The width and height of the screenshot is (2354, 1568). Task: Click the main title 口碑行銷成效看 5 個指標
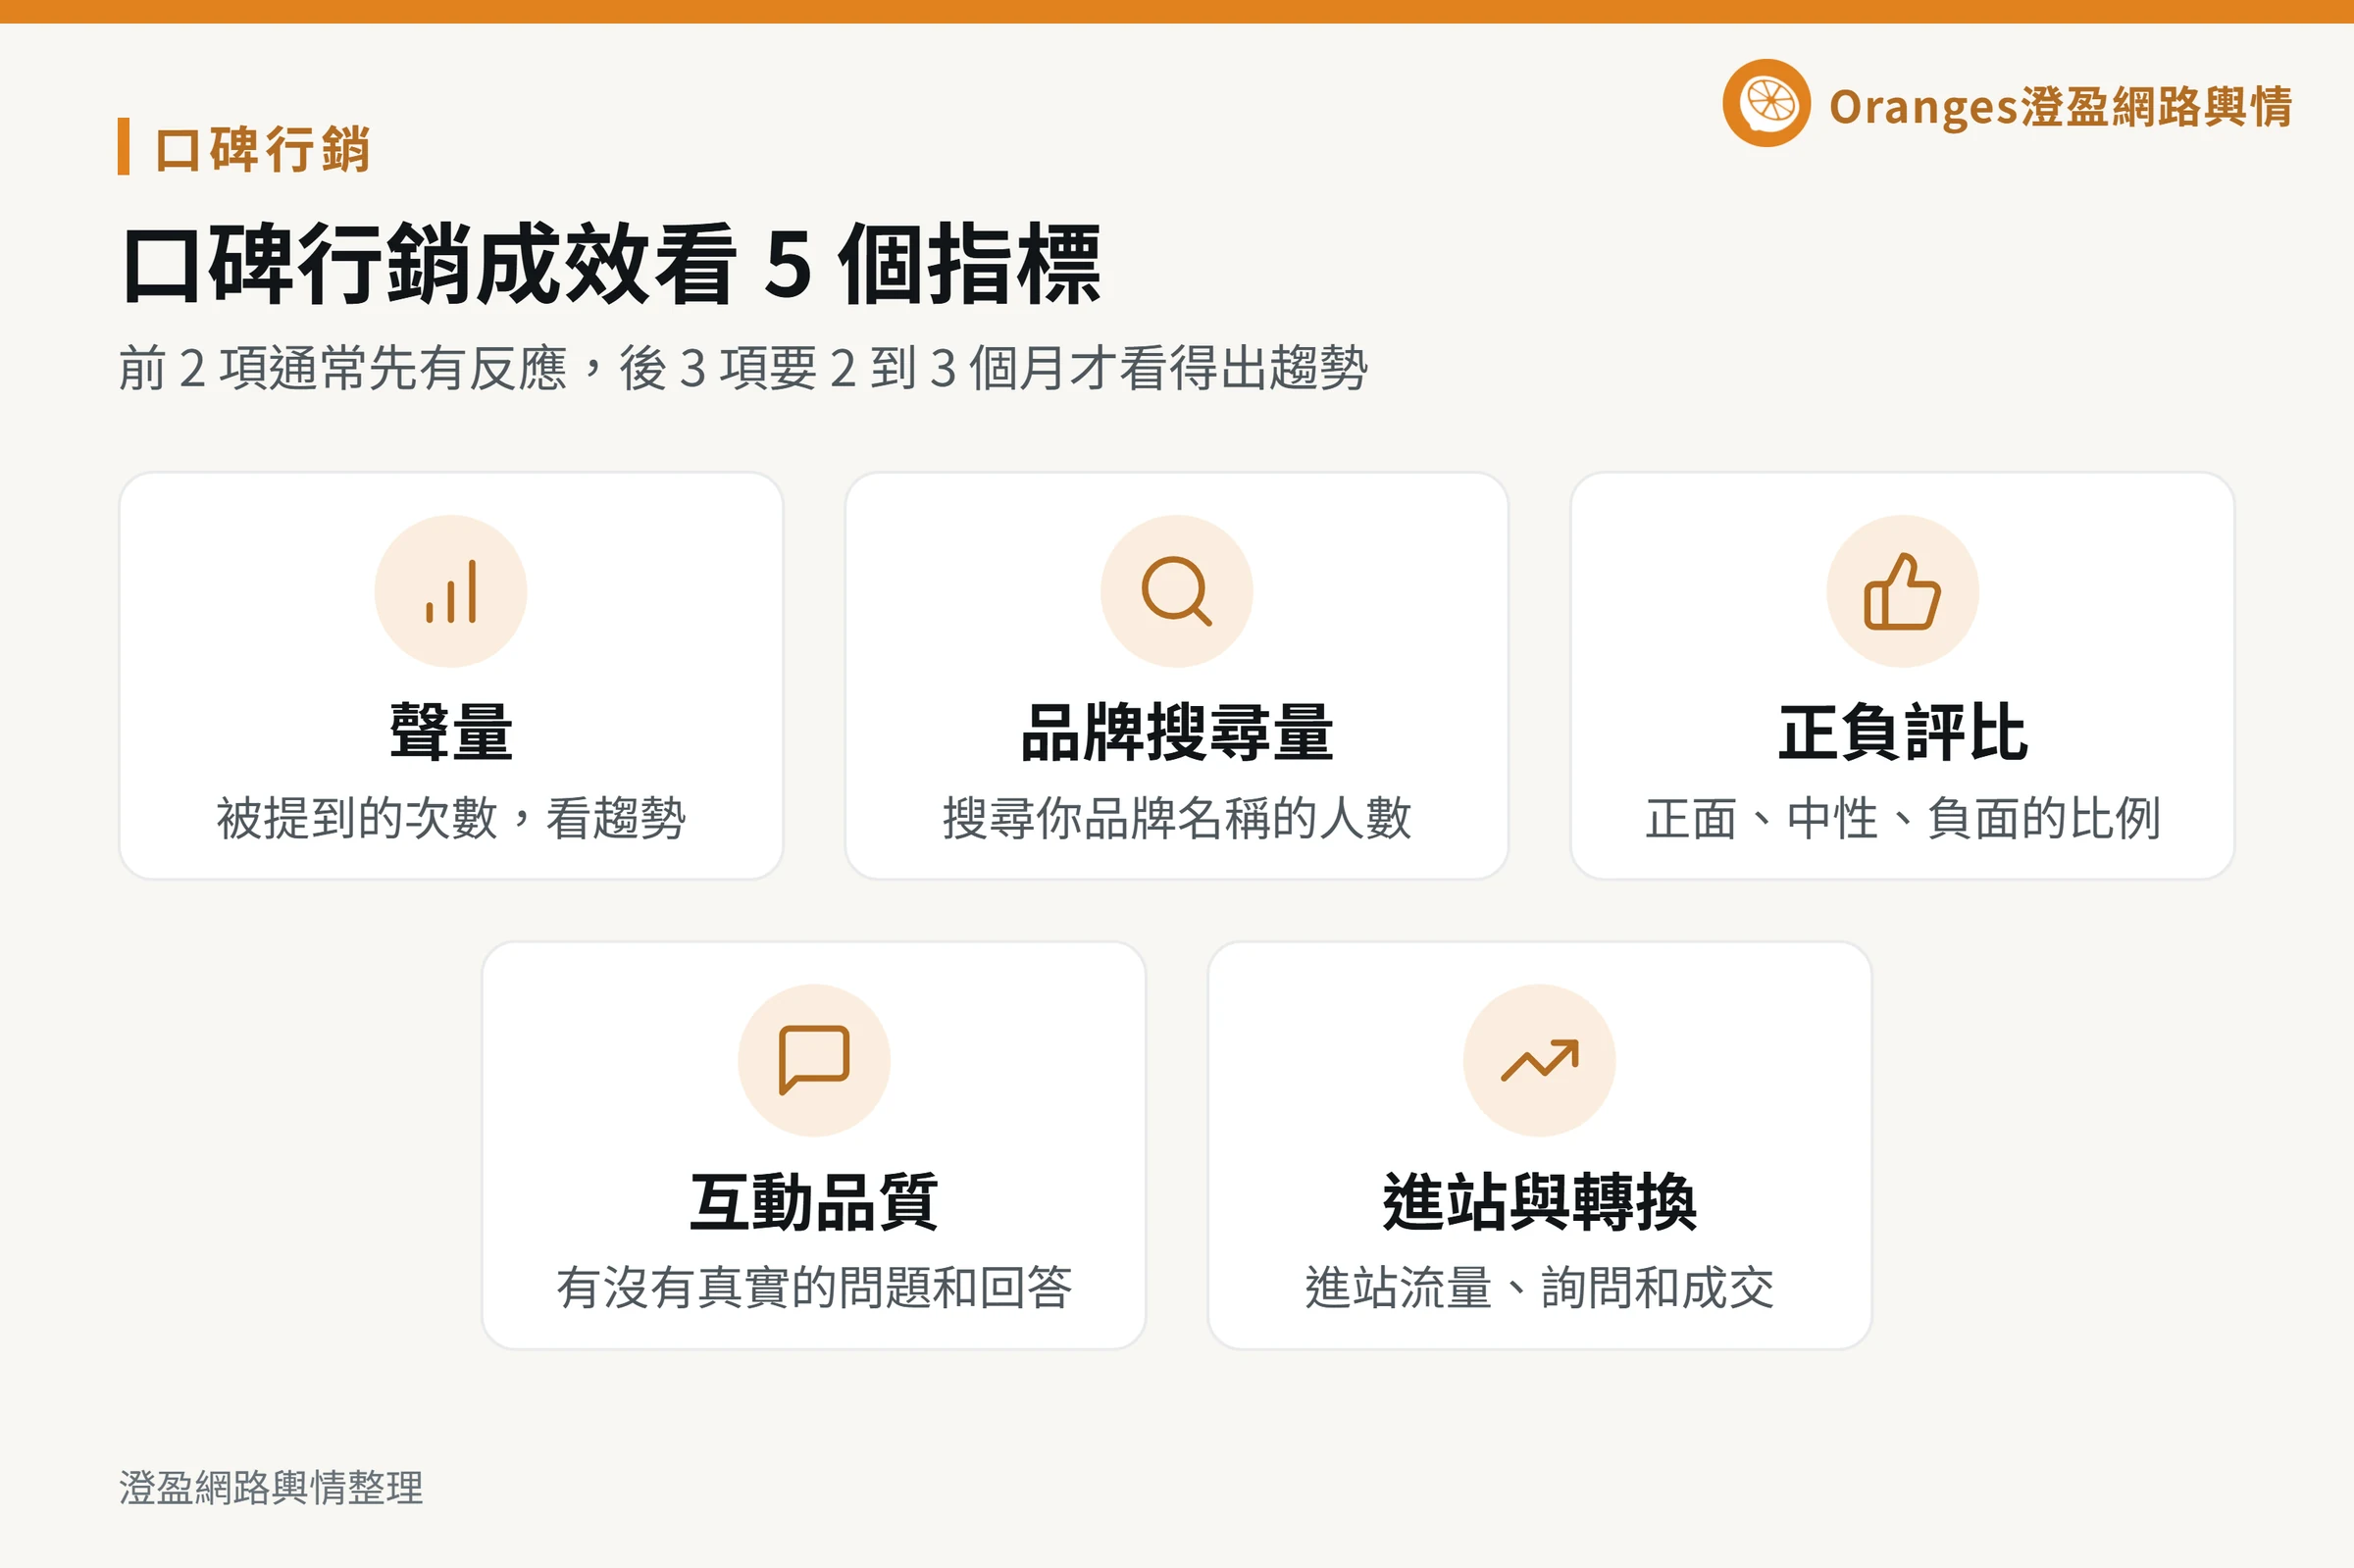coord(611,264)
